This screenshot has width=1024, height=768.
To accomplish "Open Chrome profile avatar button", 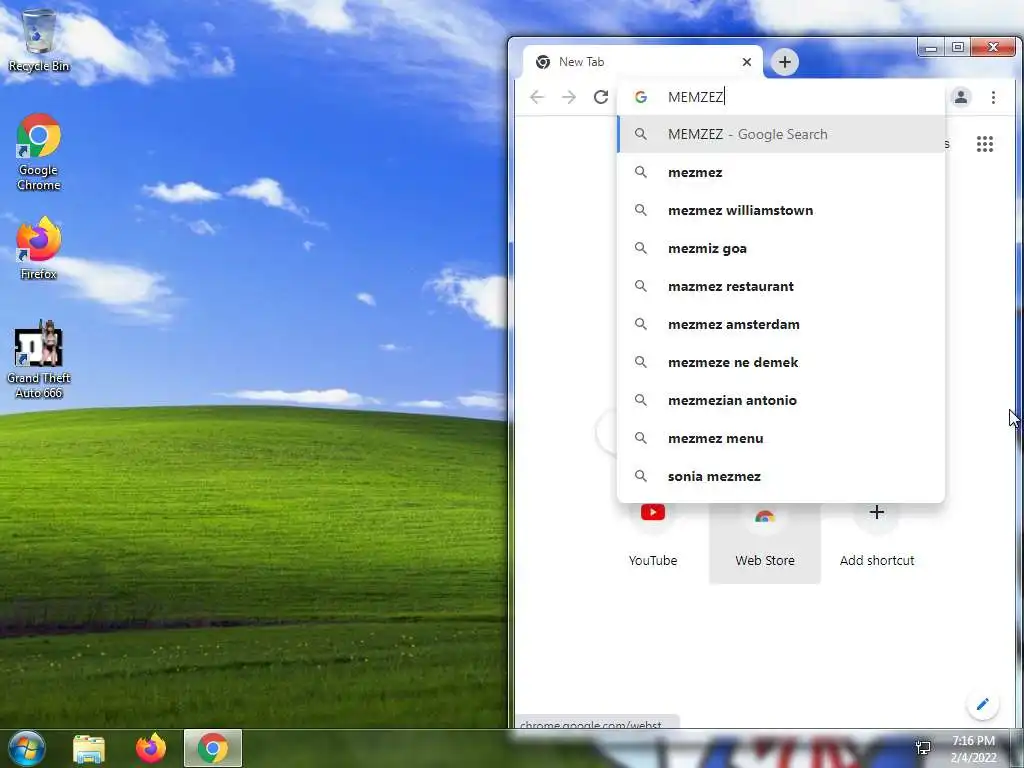I will click(x=961, y=97).
